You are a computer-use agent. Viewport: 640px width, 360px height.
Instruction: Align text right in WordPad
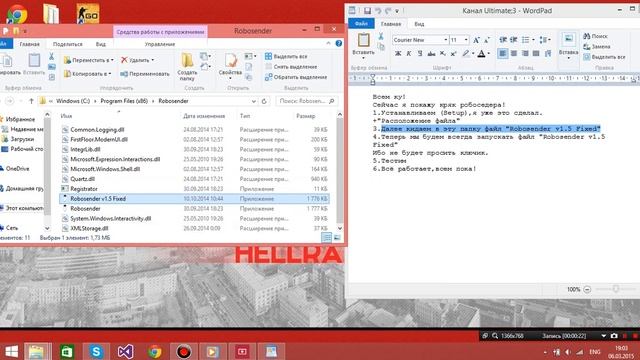525,53
